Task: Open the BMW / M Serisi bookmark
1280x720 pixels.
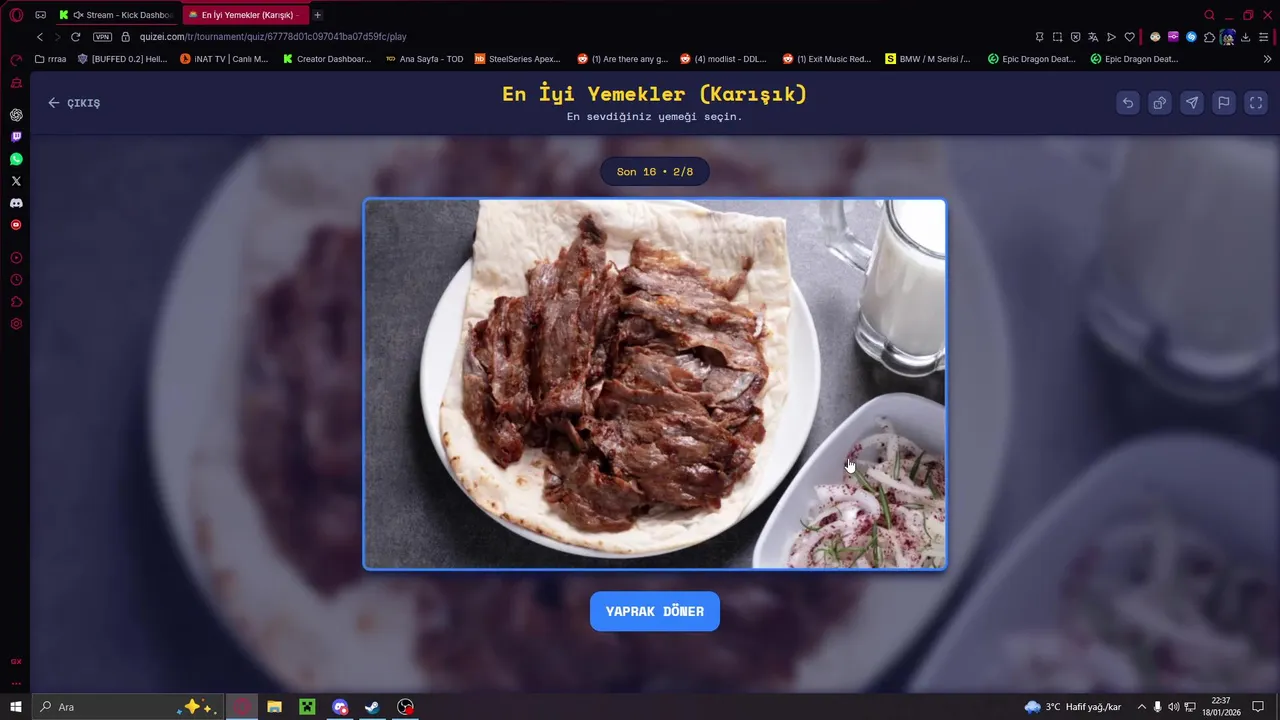Action: tap(928, 59)
